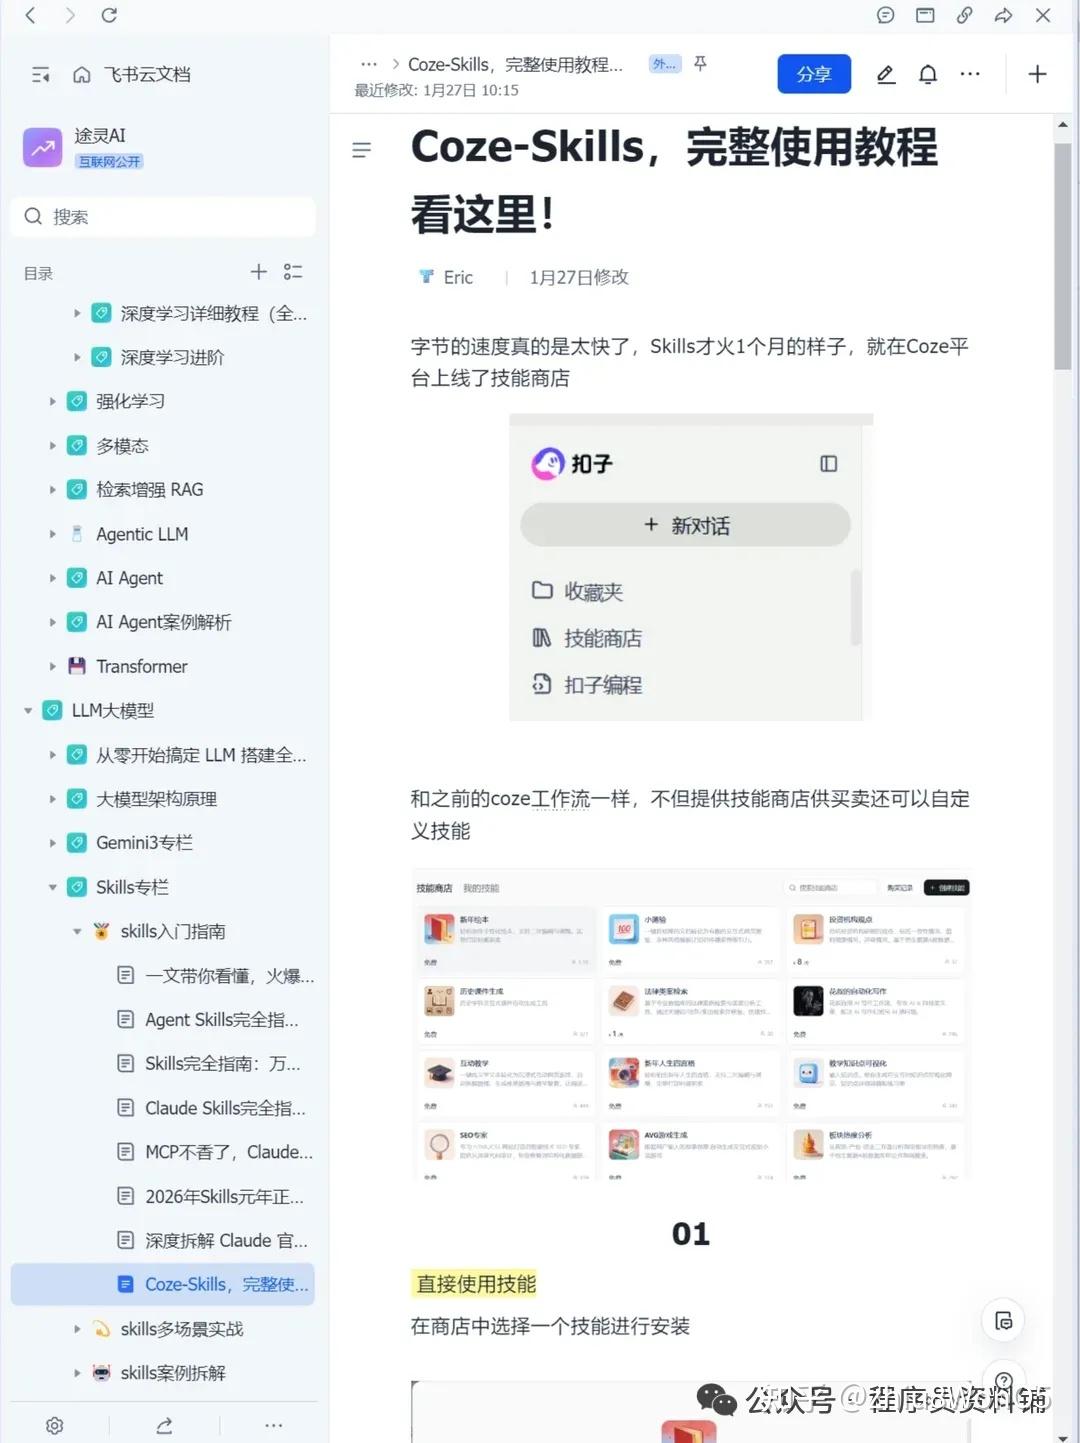The height and width of the screenshot is (1443, 1080).
Task: Open the more options ellipsis next to bell
Action: [970, 74]
